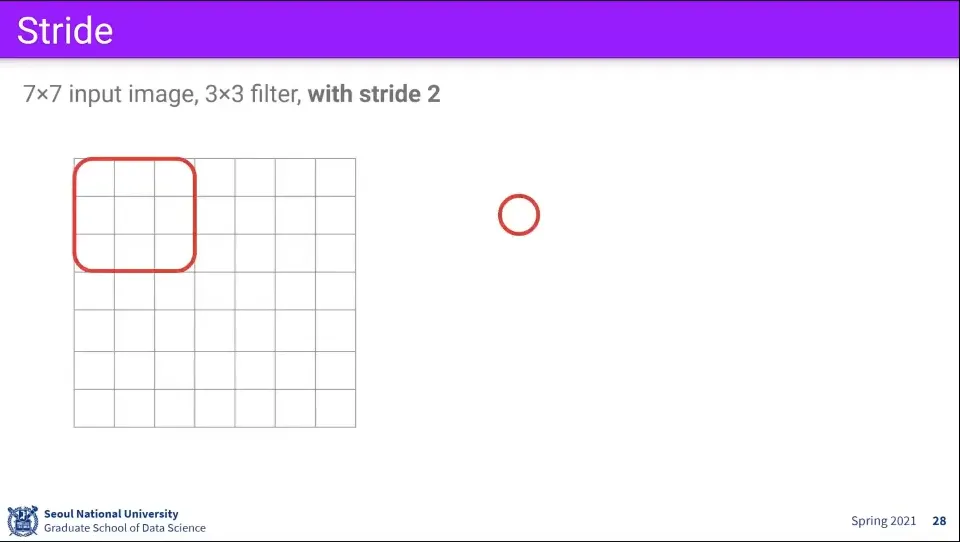Click the '7×7 input image' text
Viewport: 960px width, 542px height.
click(107, 95)
